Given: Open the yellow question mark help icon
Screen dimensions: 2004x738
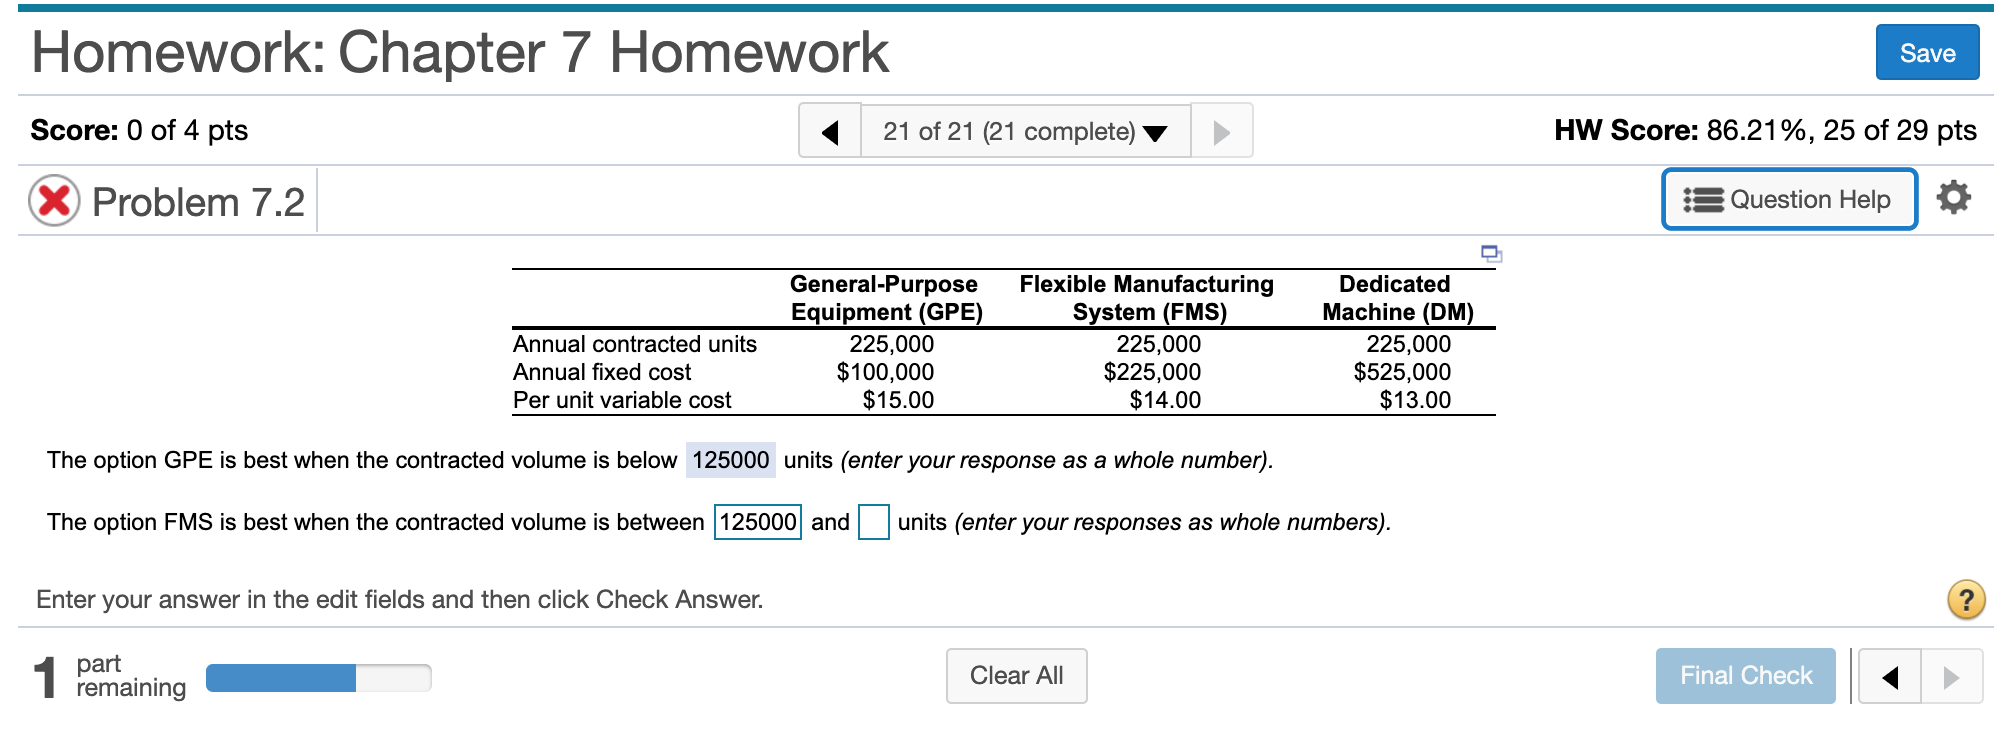Looking at the screenshot, I should pyautogui.click(x=1964, y=598).
